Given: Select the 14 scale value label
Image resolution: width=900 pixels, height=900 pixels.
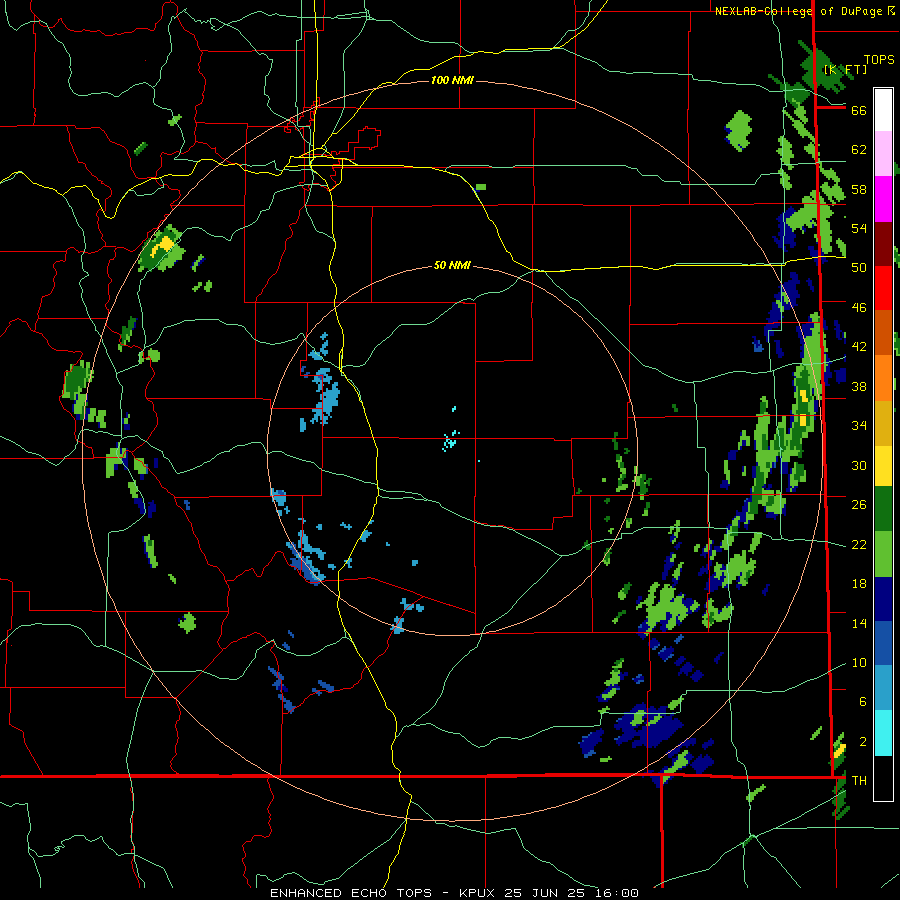Looking at the screenshot, I should pos(859,623).
